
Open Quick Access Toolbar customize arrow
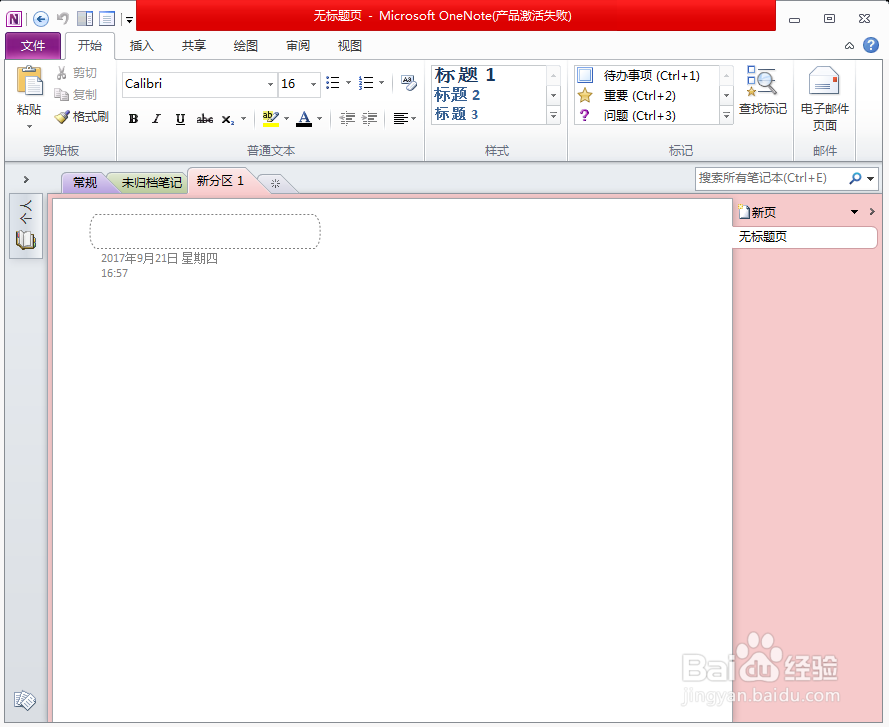click(x=129, y=20)
